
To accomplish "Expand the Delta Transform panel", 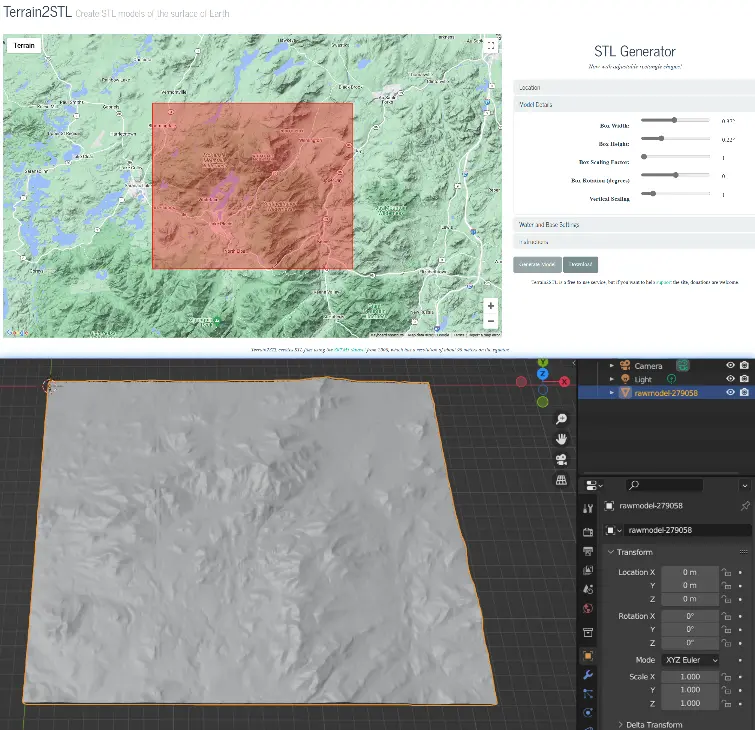I will coord(620,724).
